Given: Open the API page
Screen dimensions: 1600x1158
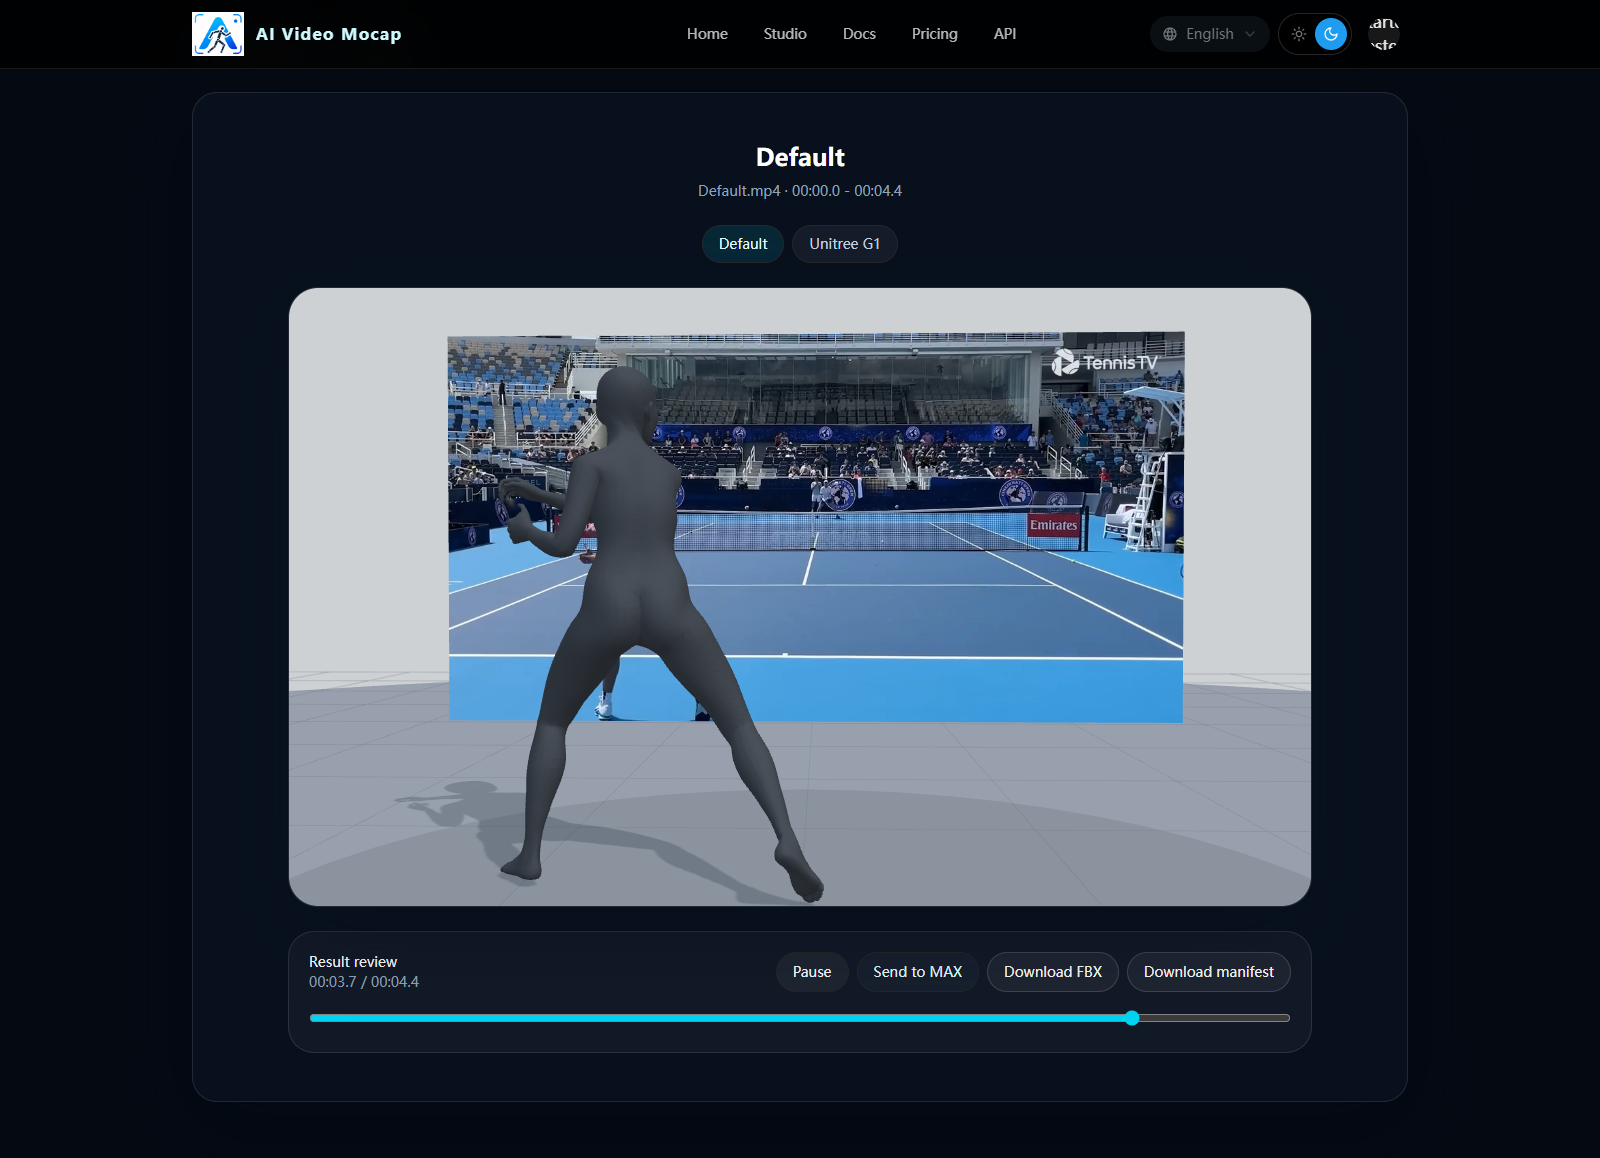Looking at the screenshot, I should (1005, 34).
